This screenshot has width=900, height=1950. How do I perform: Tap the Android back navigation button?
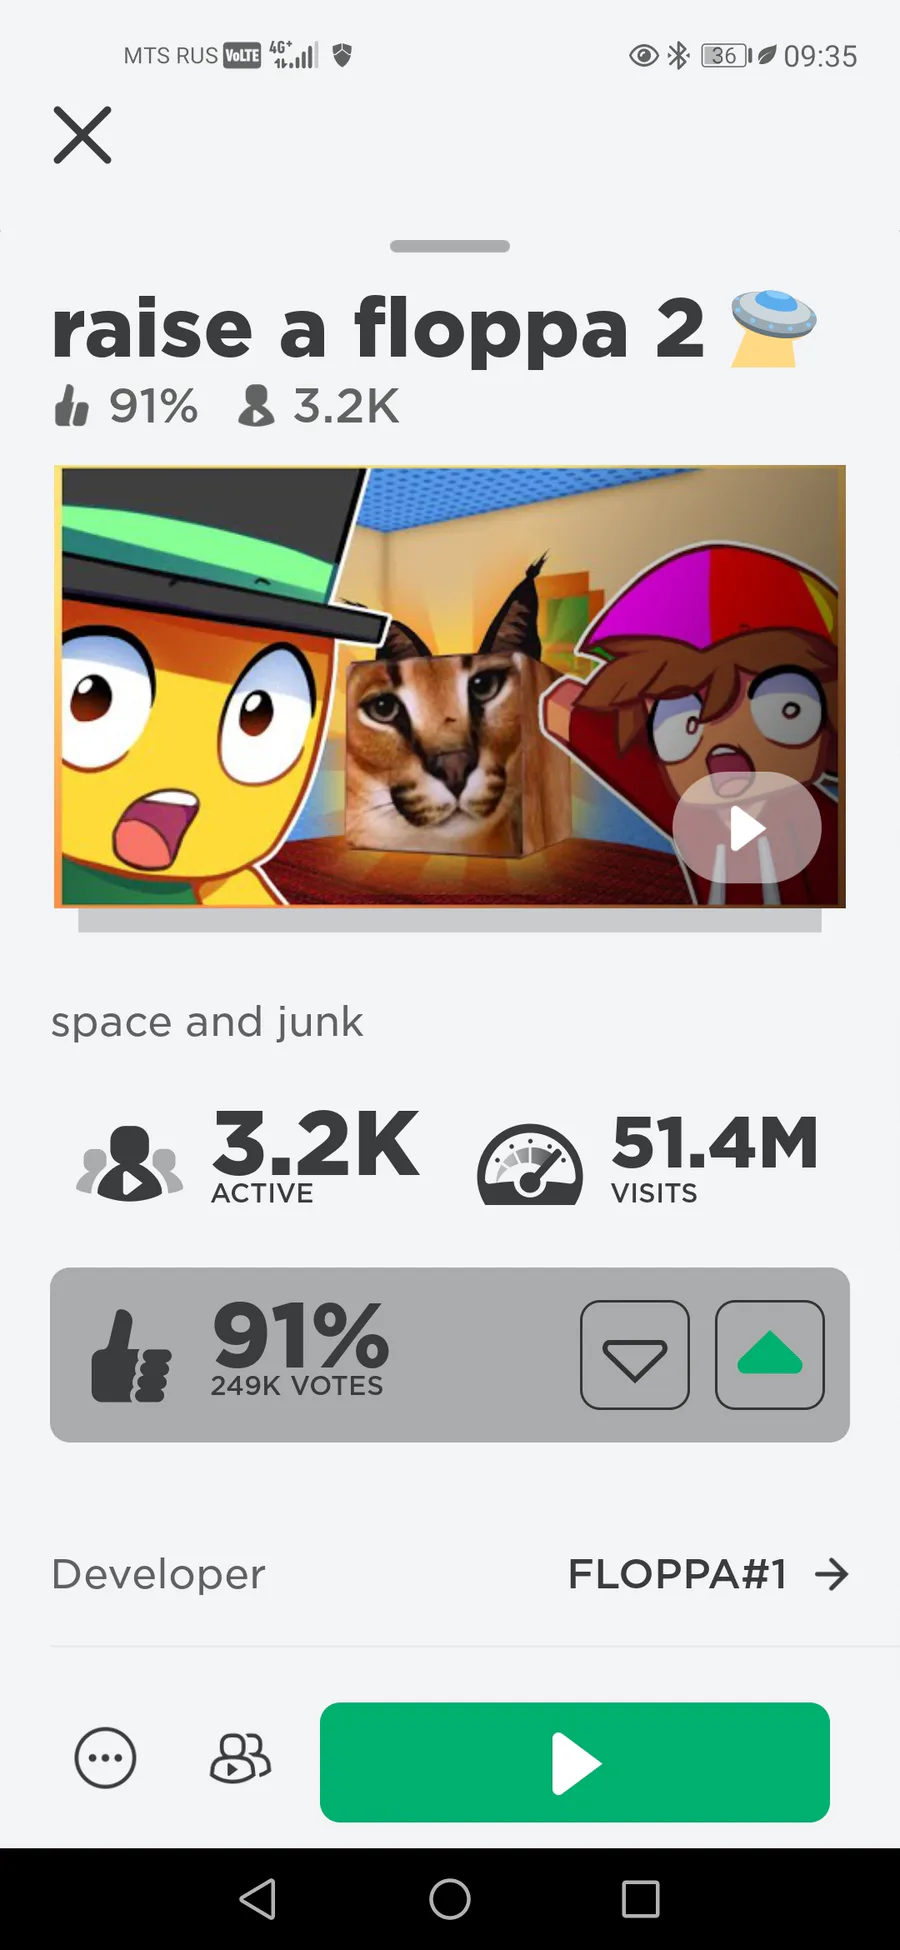pos(258,1899)
